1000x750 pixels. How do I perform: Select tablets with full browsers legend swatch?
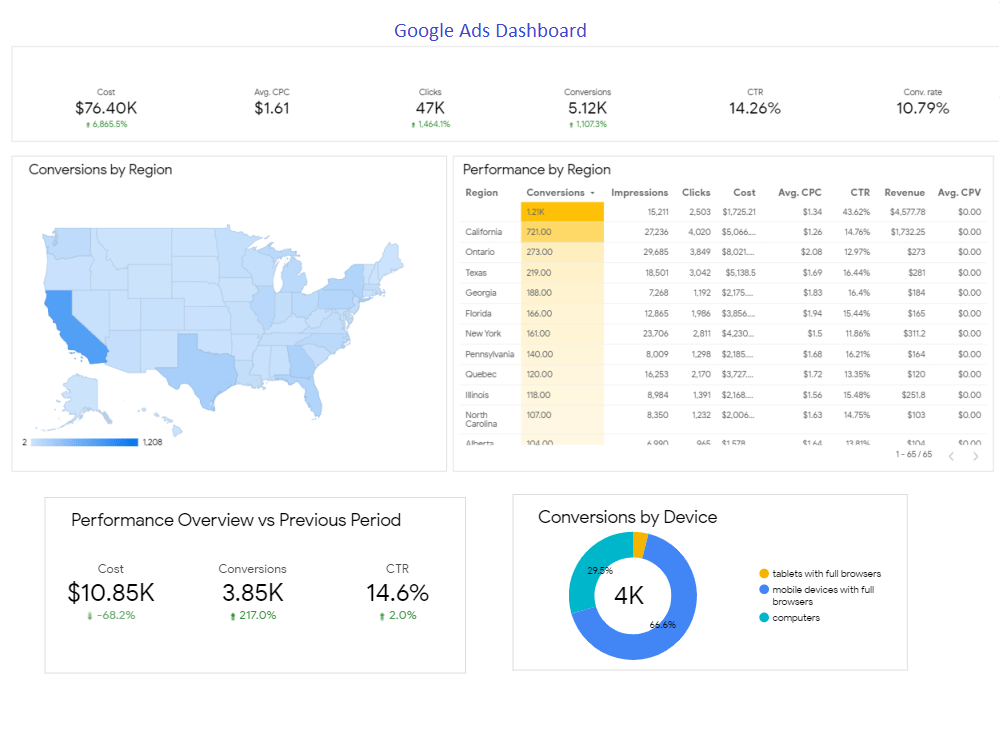(764, 573)
